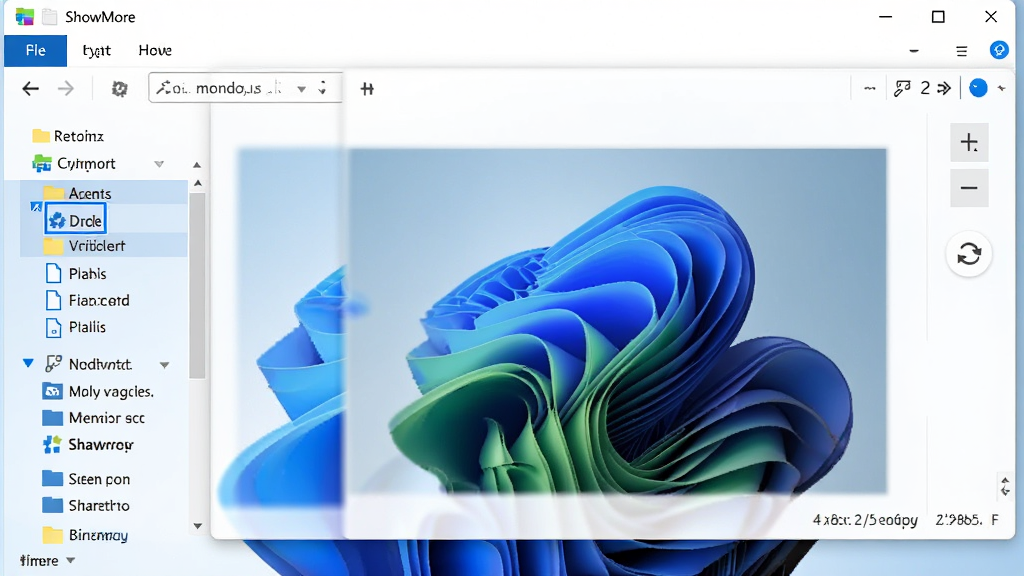Click the document icon beside ShowMore title
Image resolution: width=1024 pixels, height=576 pixels.
[x=50, y=17]
